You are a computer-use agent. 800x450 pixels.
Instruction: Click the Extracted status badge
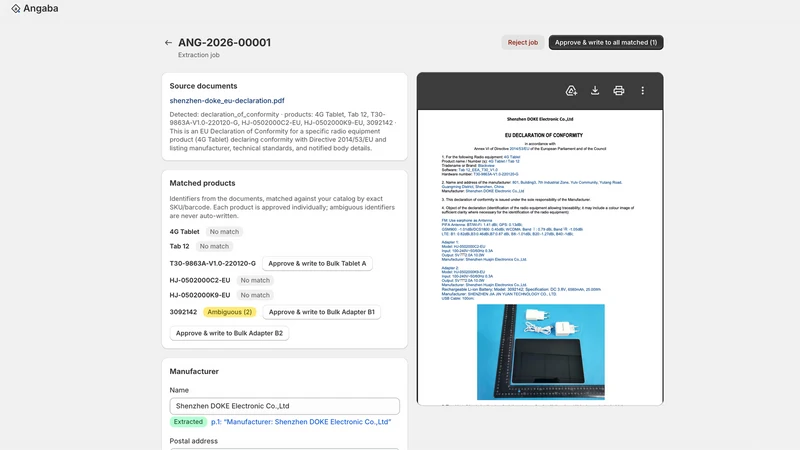(188, 422)
